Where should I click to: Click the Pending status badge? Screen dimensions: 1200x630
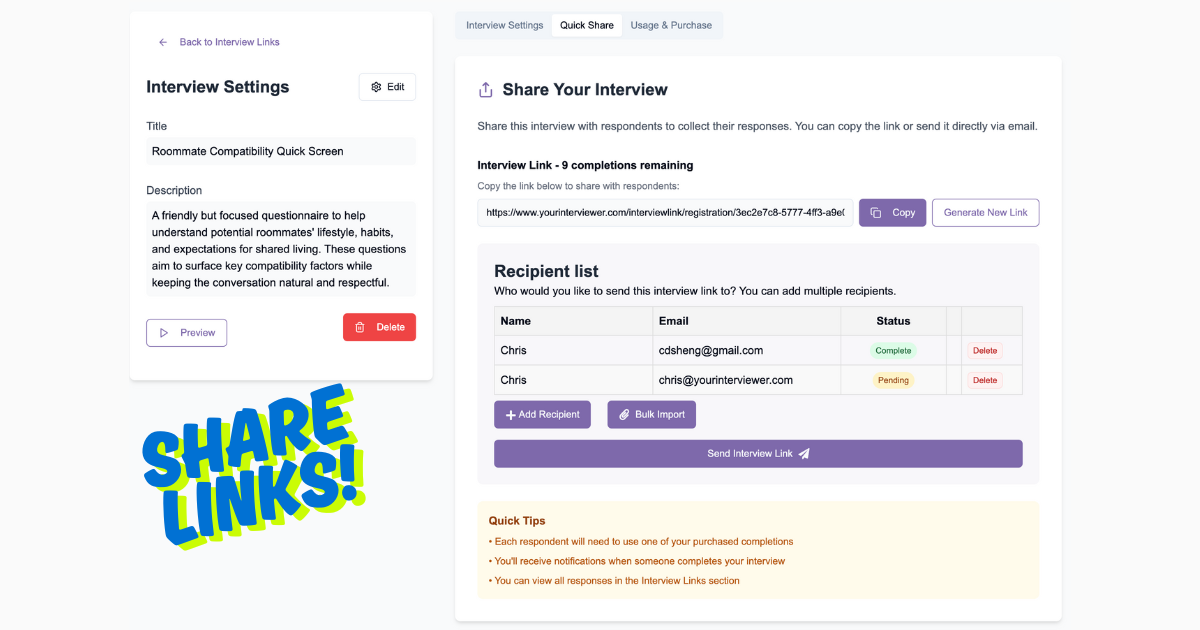pos(893,380)
